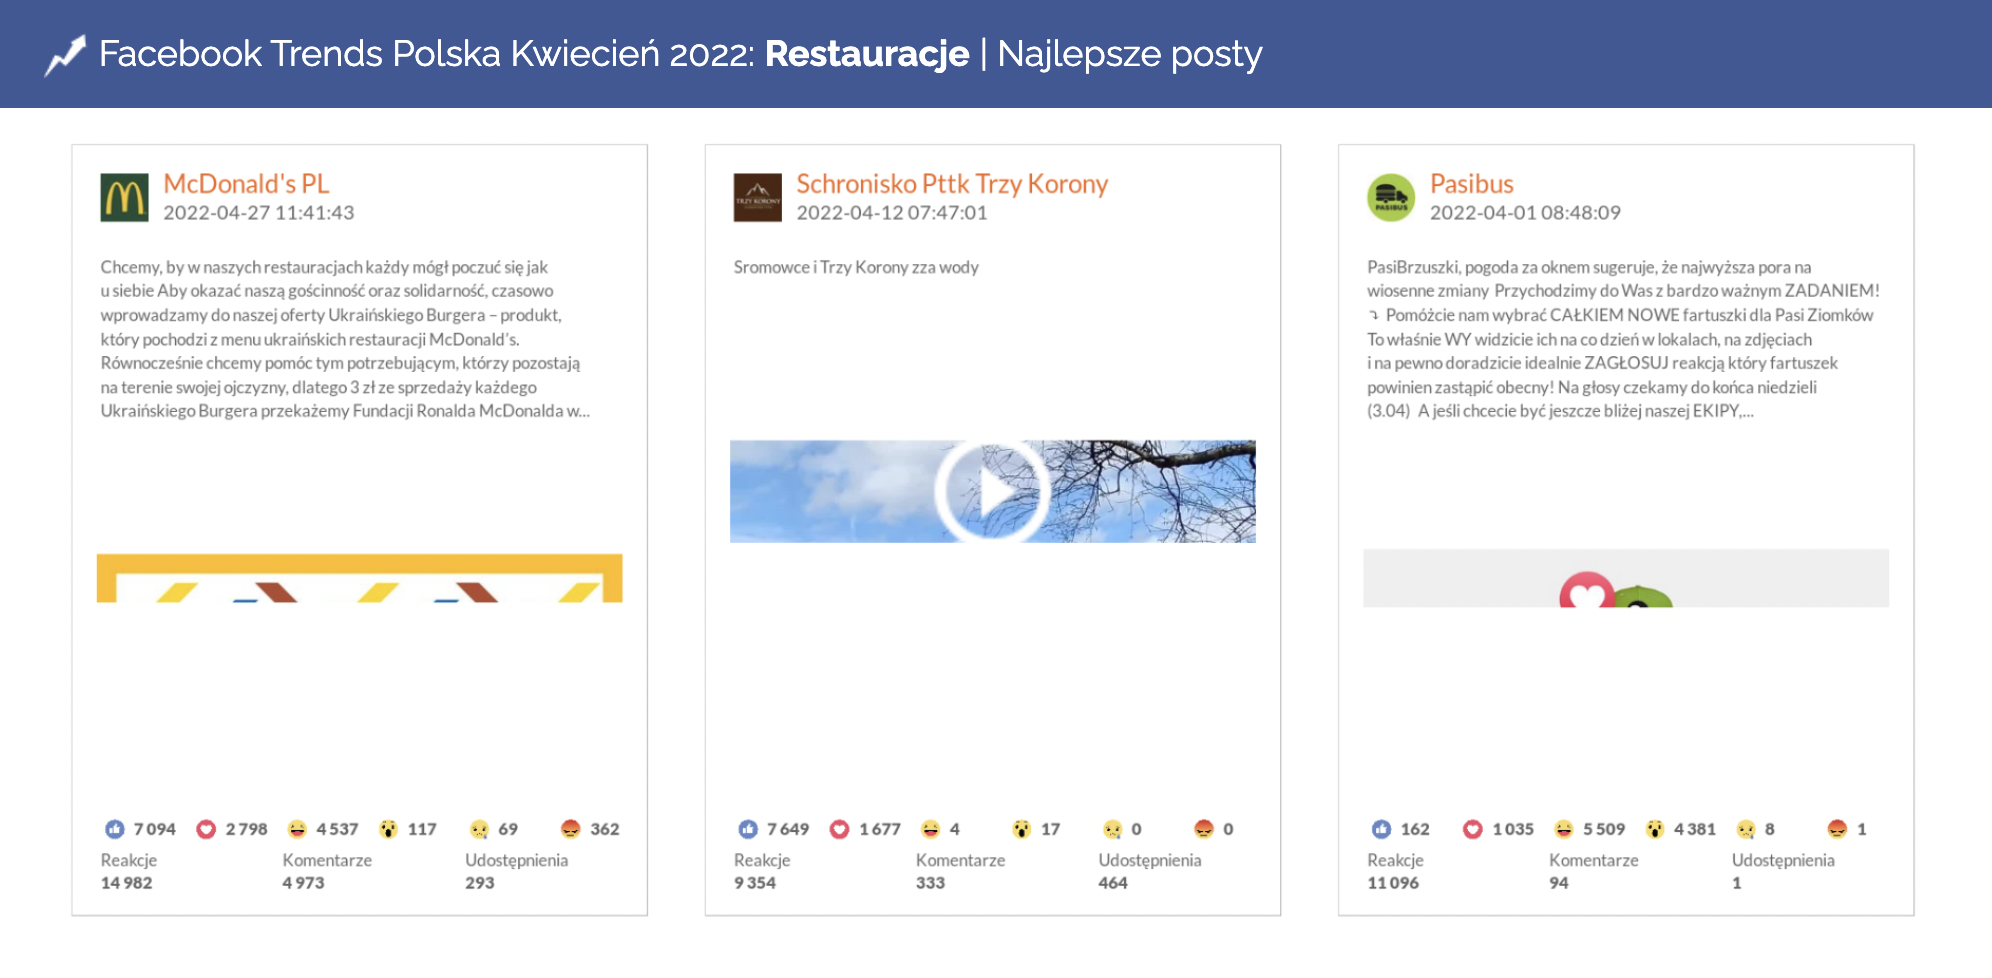The height and width of the screenshot is (978, 1992).
Task: Click the McDonald's PL logo avatar
Action: pyautogui.click(x=124, y=197)
